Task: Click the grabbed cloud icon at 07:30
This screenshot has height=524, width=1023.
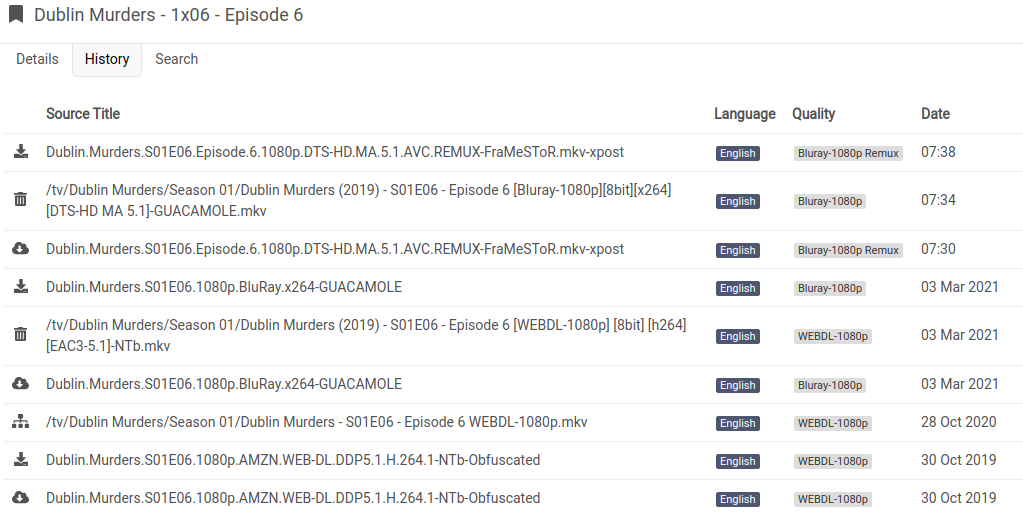Action: 20,249
